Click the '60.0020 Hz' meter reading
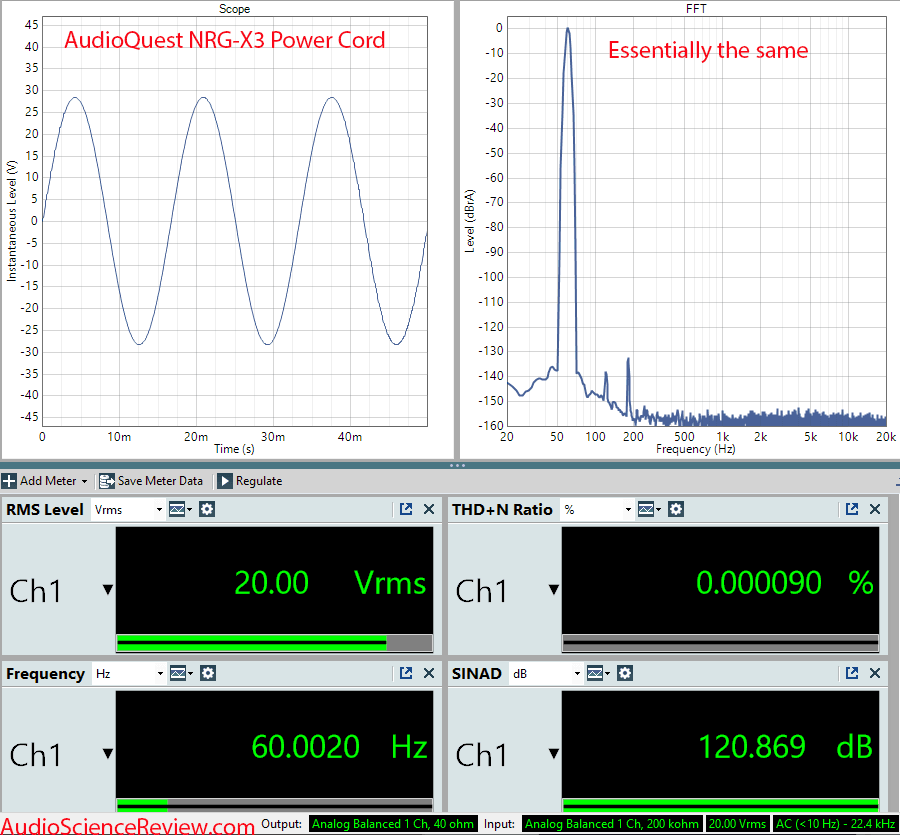The image size is (900, 838). 339,747
